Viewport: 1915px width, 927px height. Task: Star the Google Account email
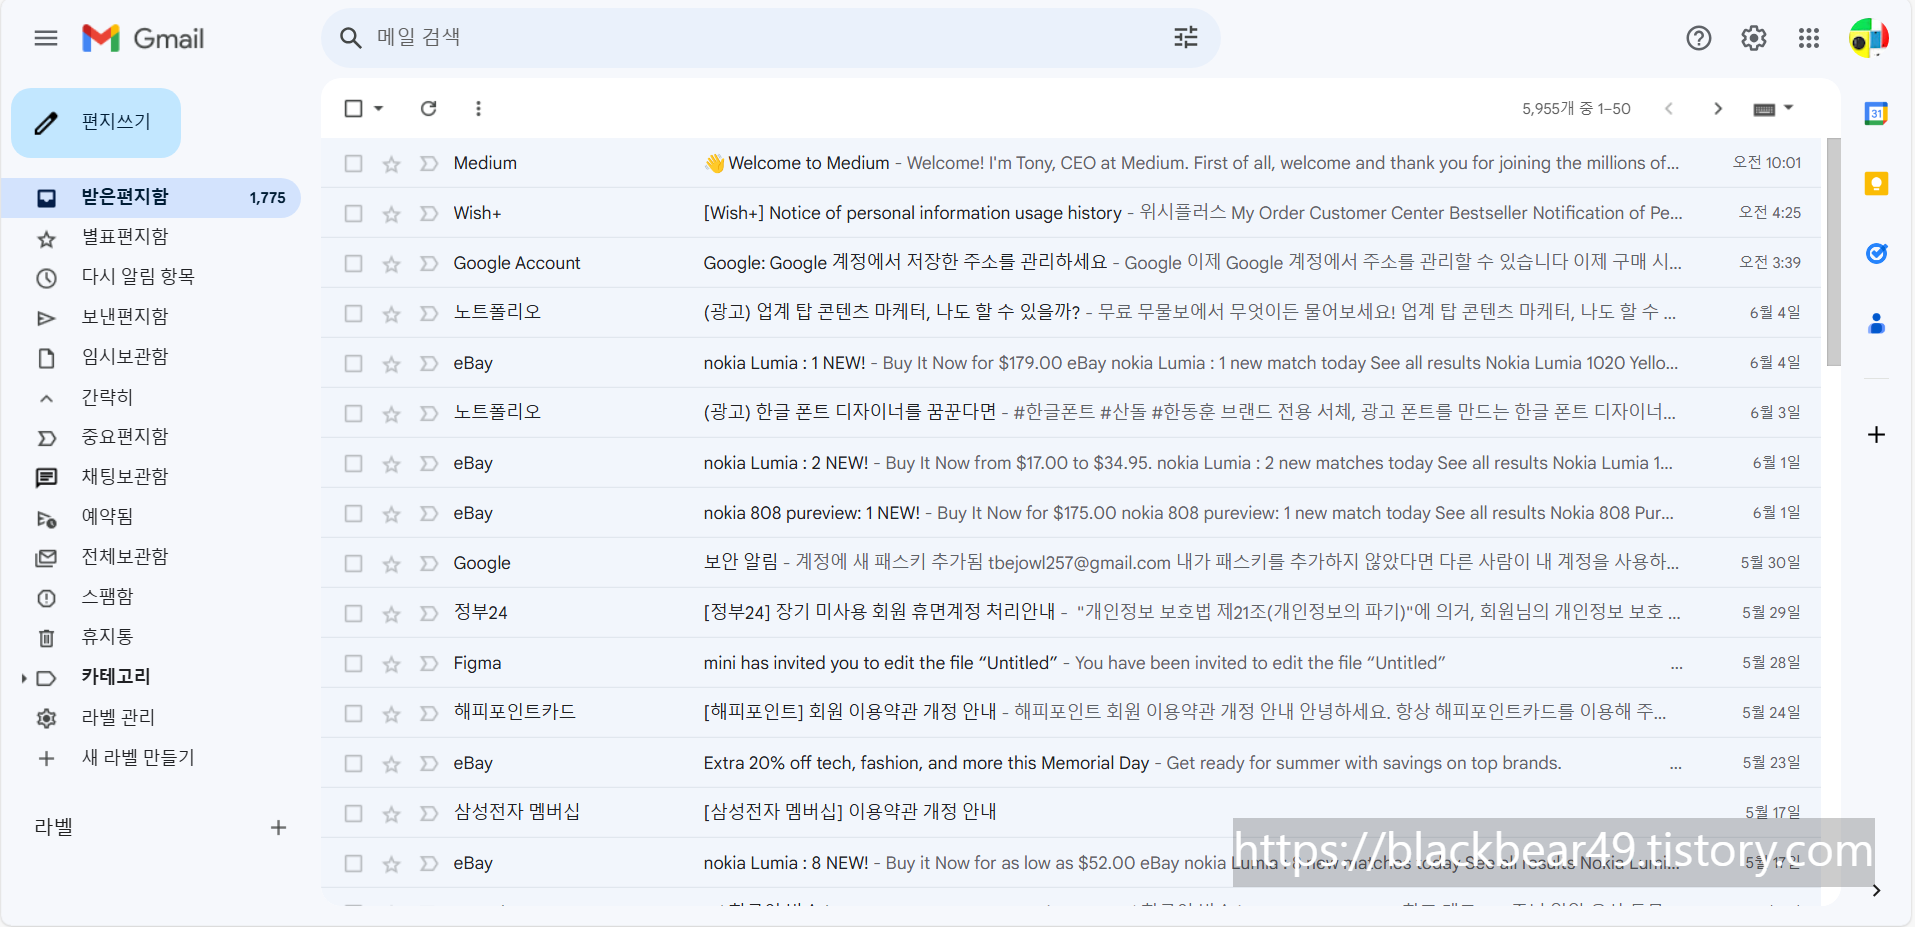[x=391, y=264]
